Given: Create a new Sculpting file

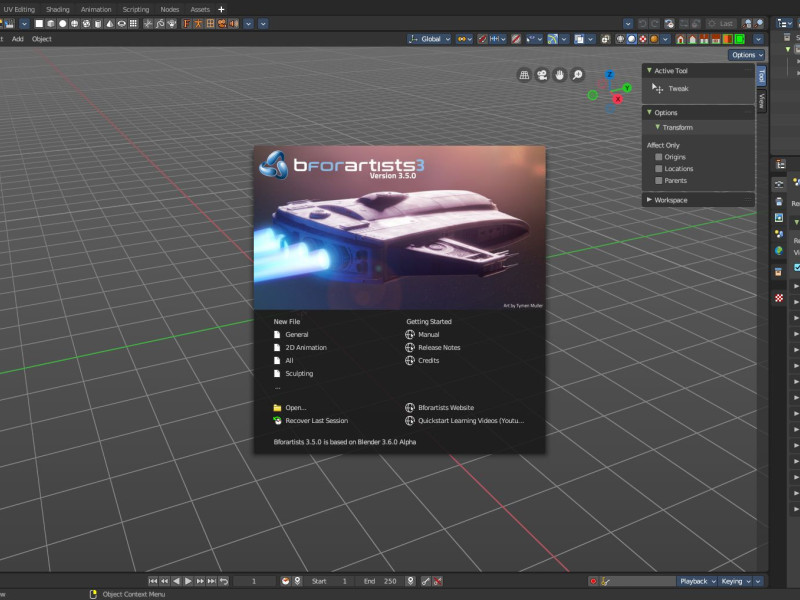Looking at the screenshot, I should pos(299,373).
